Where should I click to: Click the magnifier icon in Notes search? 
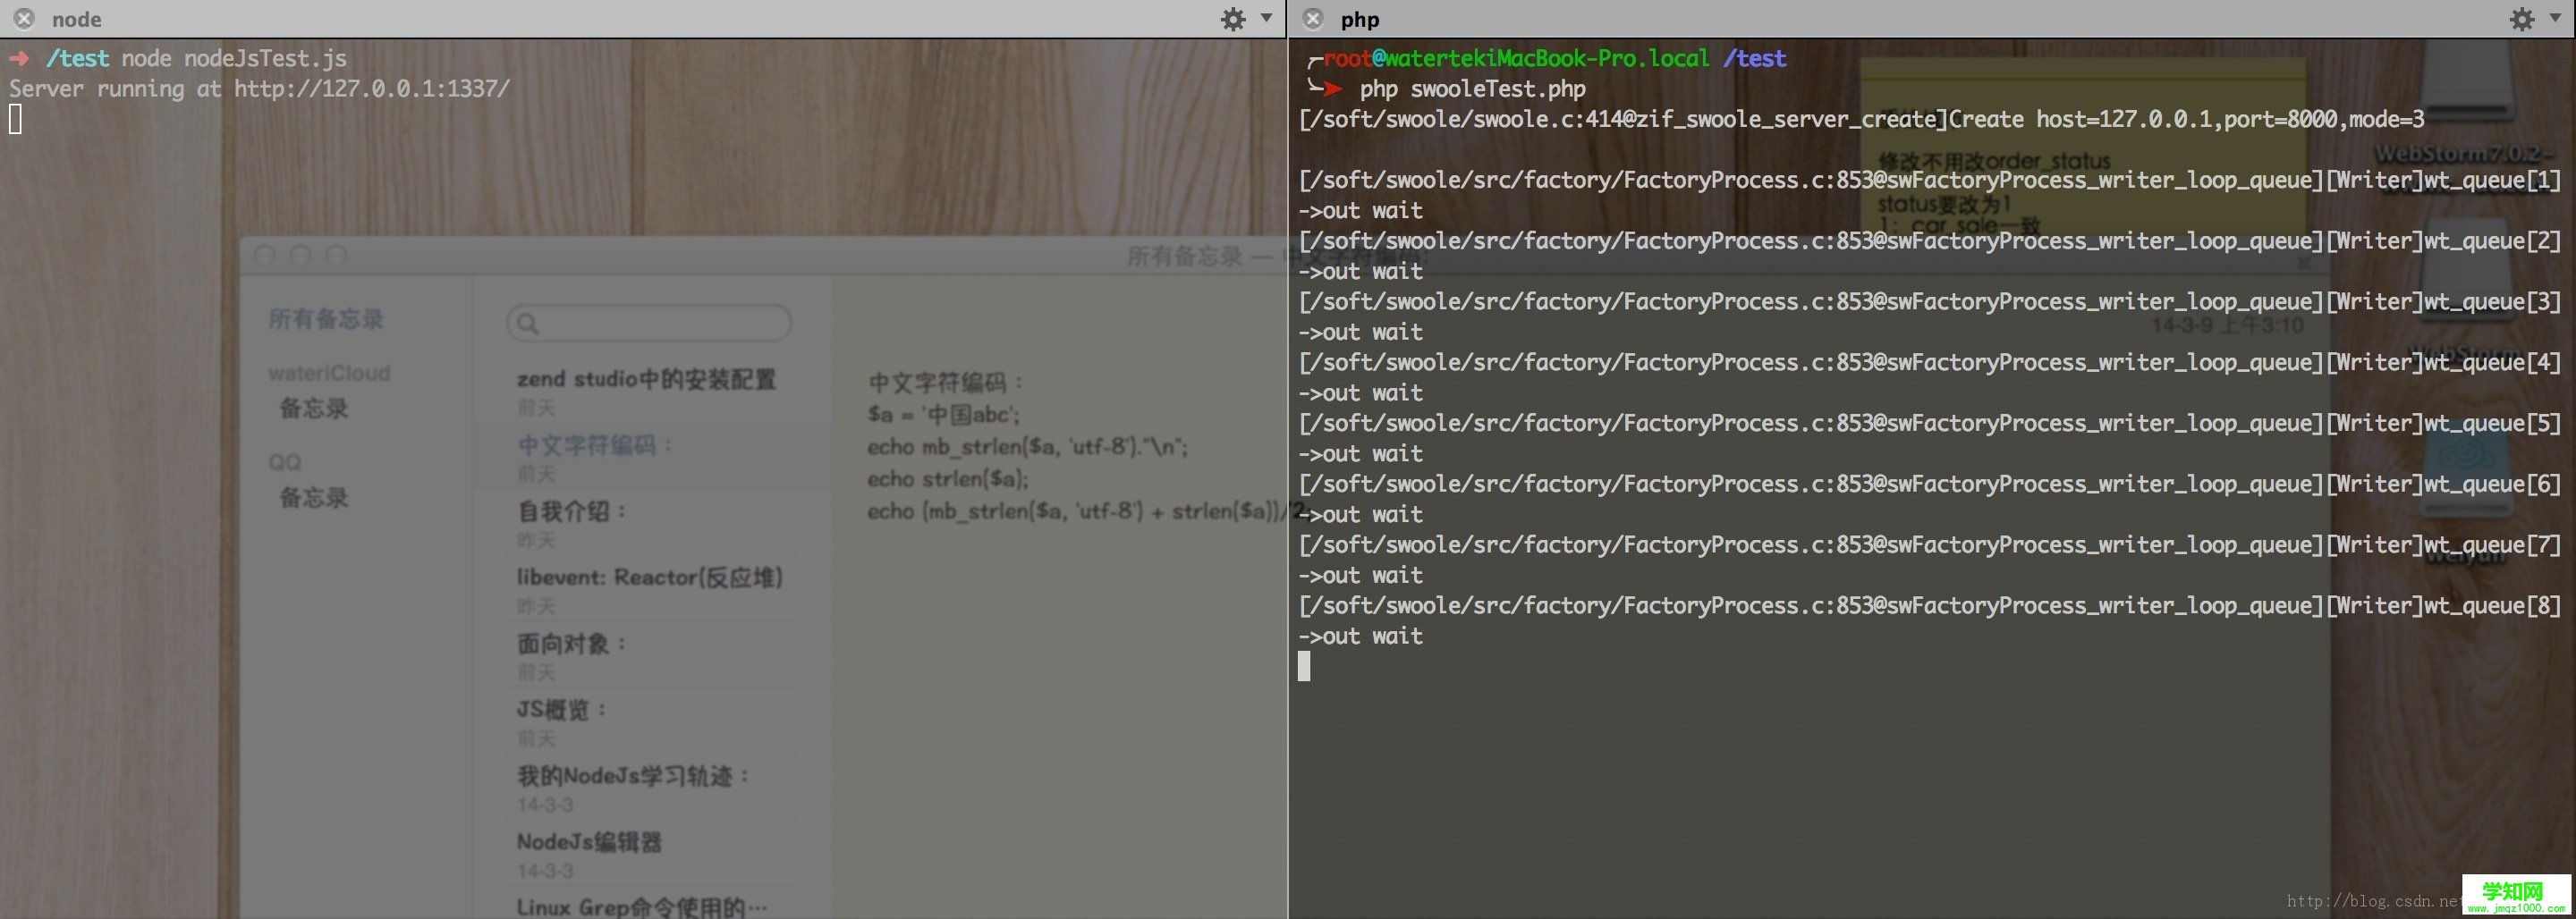coord(528,323)
